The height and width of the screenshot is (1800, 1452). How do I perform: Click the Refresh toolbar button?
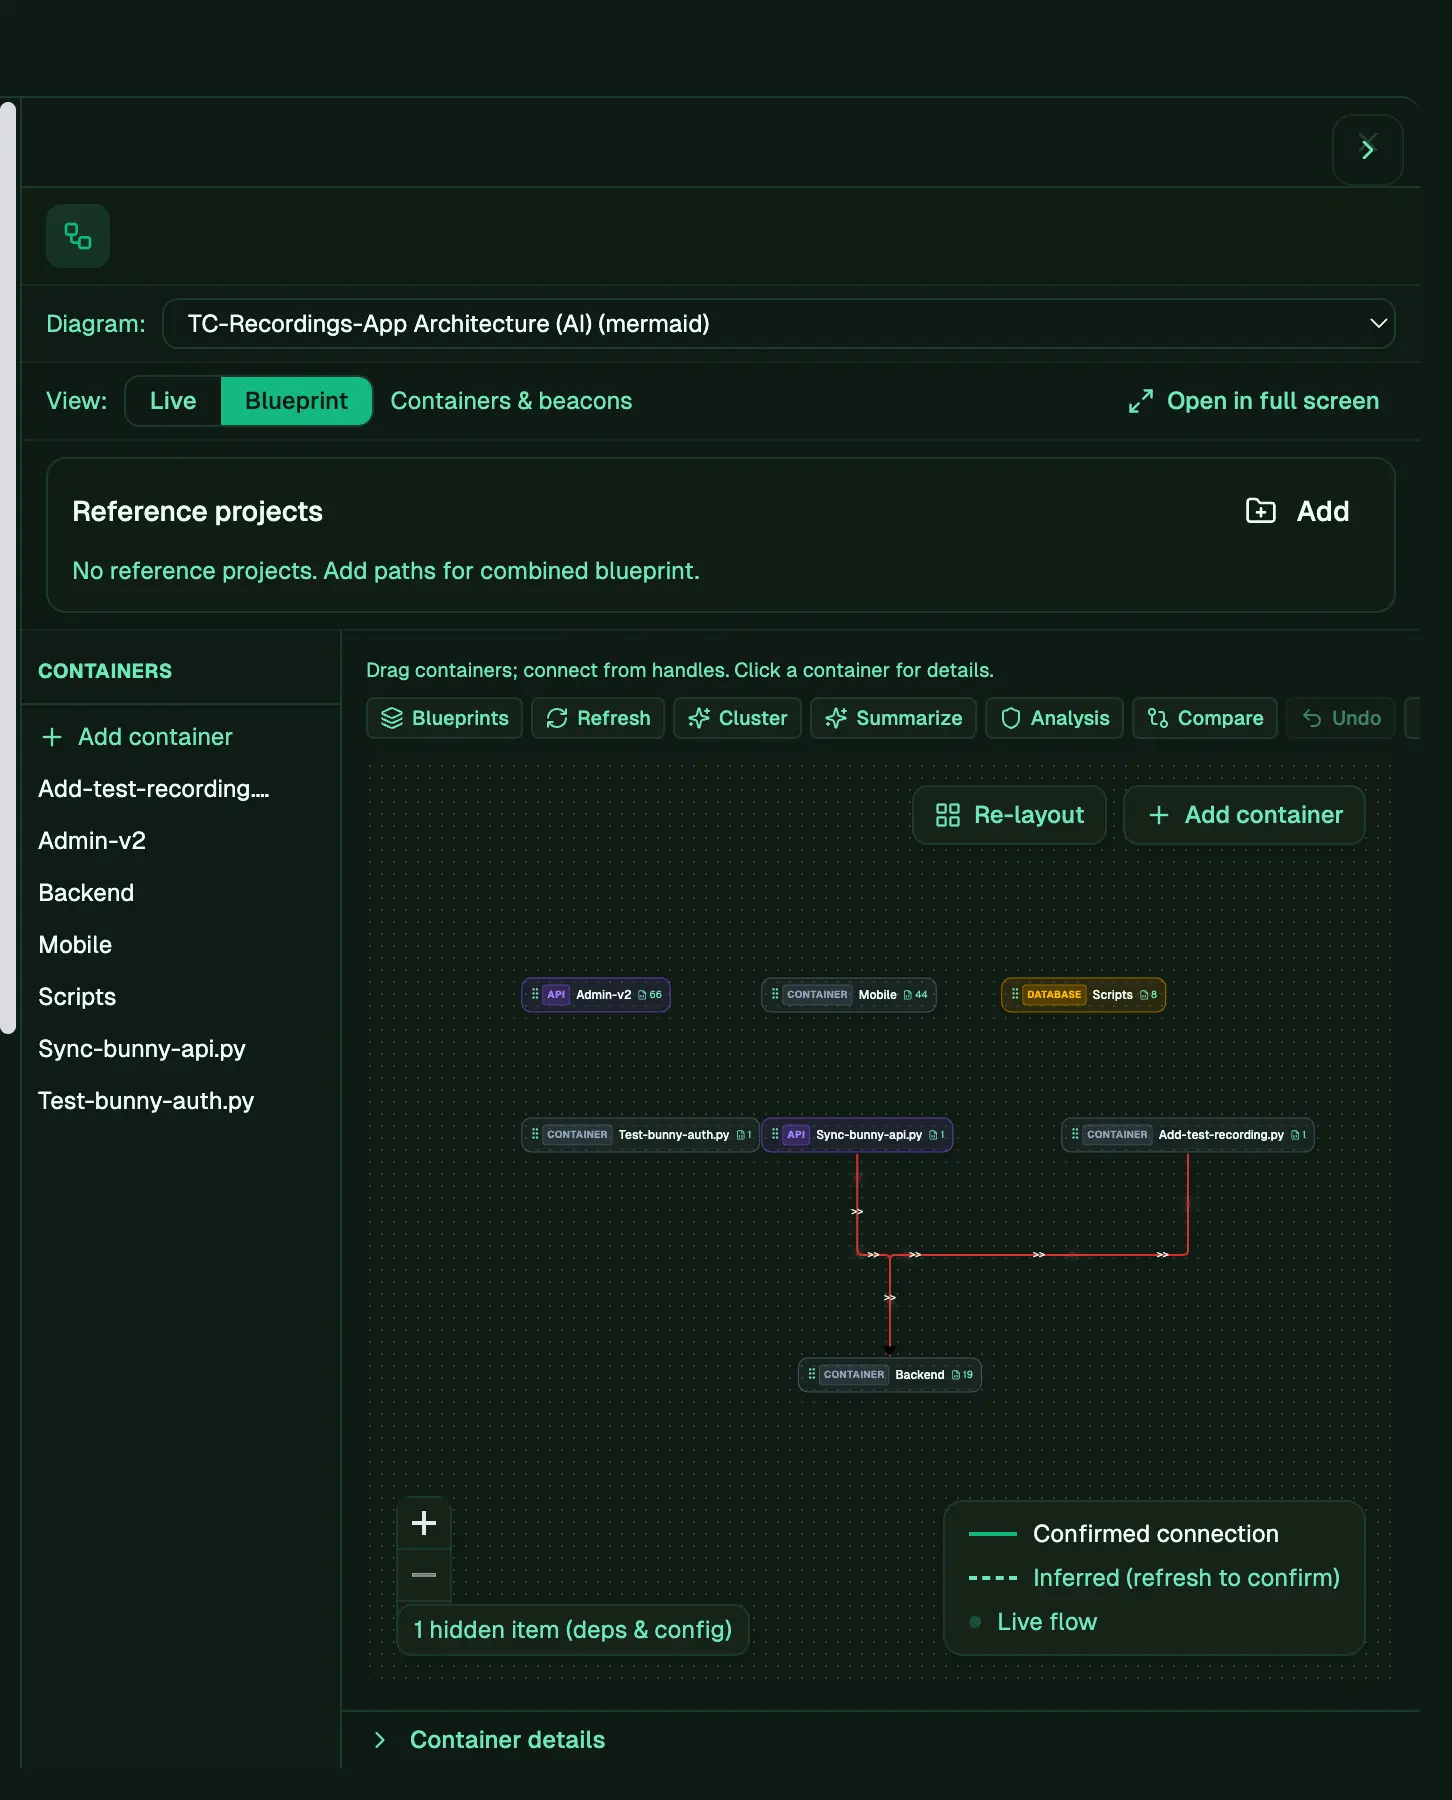click(x=598, y=718)
